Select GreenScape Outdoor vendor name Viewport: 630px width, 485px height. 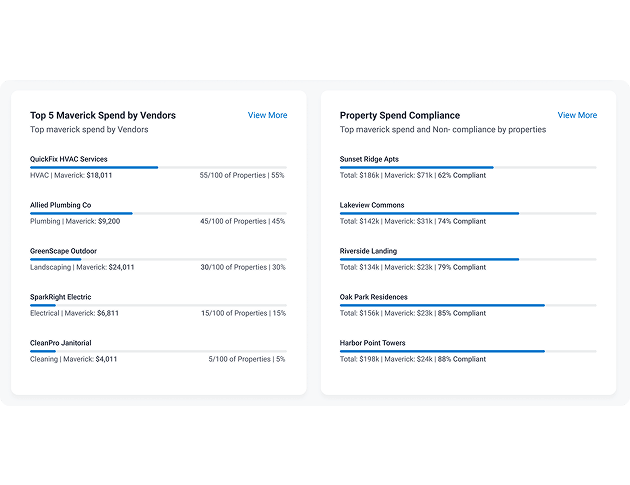coord(63,251)
